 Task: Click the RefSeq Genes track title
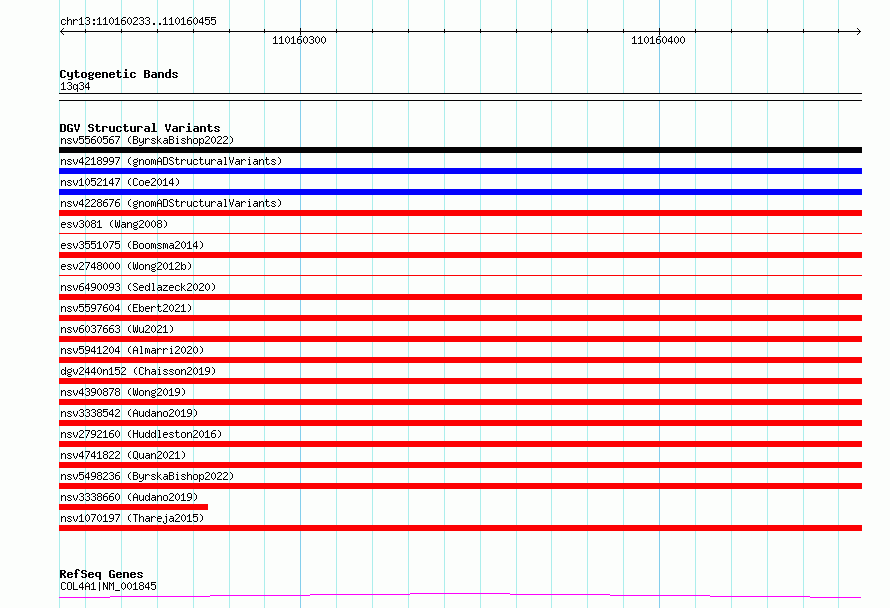coord(101,574)
